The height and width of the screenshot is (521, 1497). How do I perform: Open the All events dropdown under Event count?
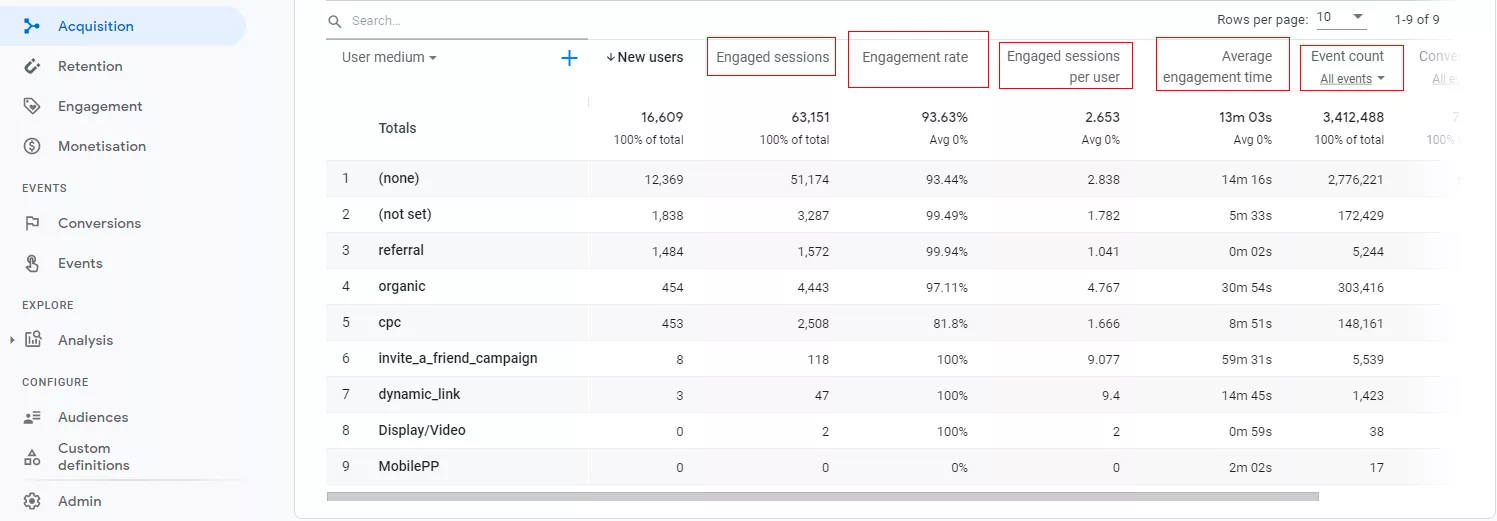coord(1352,79)
